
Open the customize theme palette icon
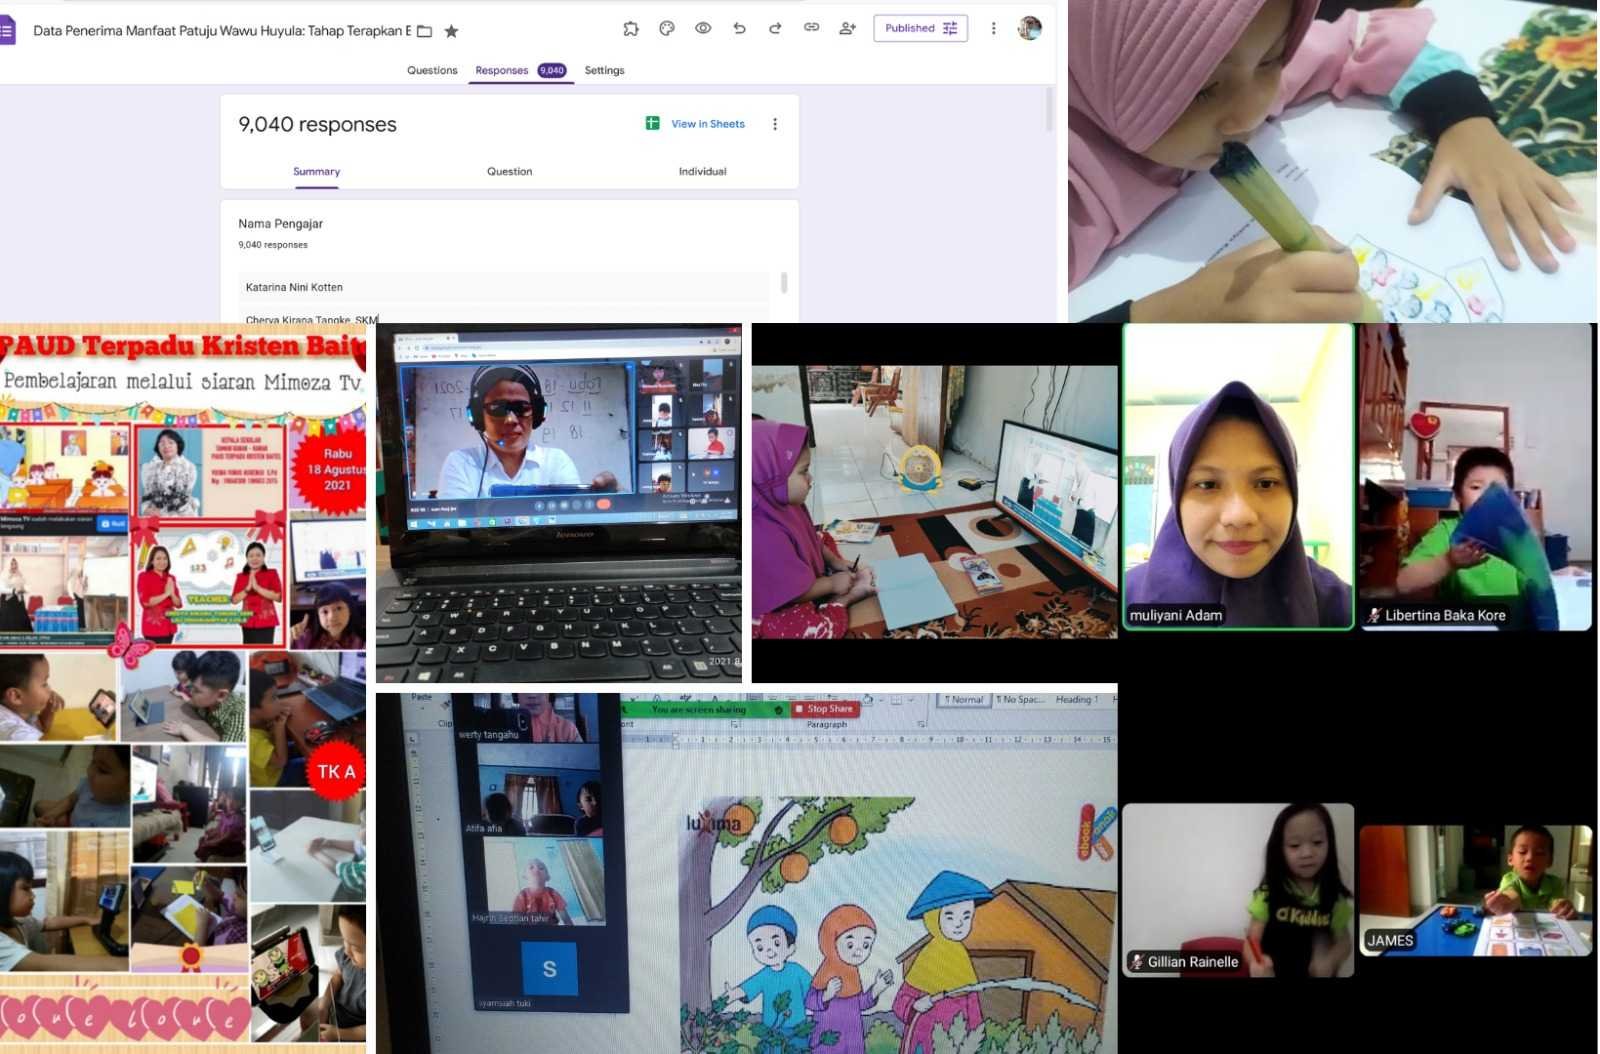(667, 29)
